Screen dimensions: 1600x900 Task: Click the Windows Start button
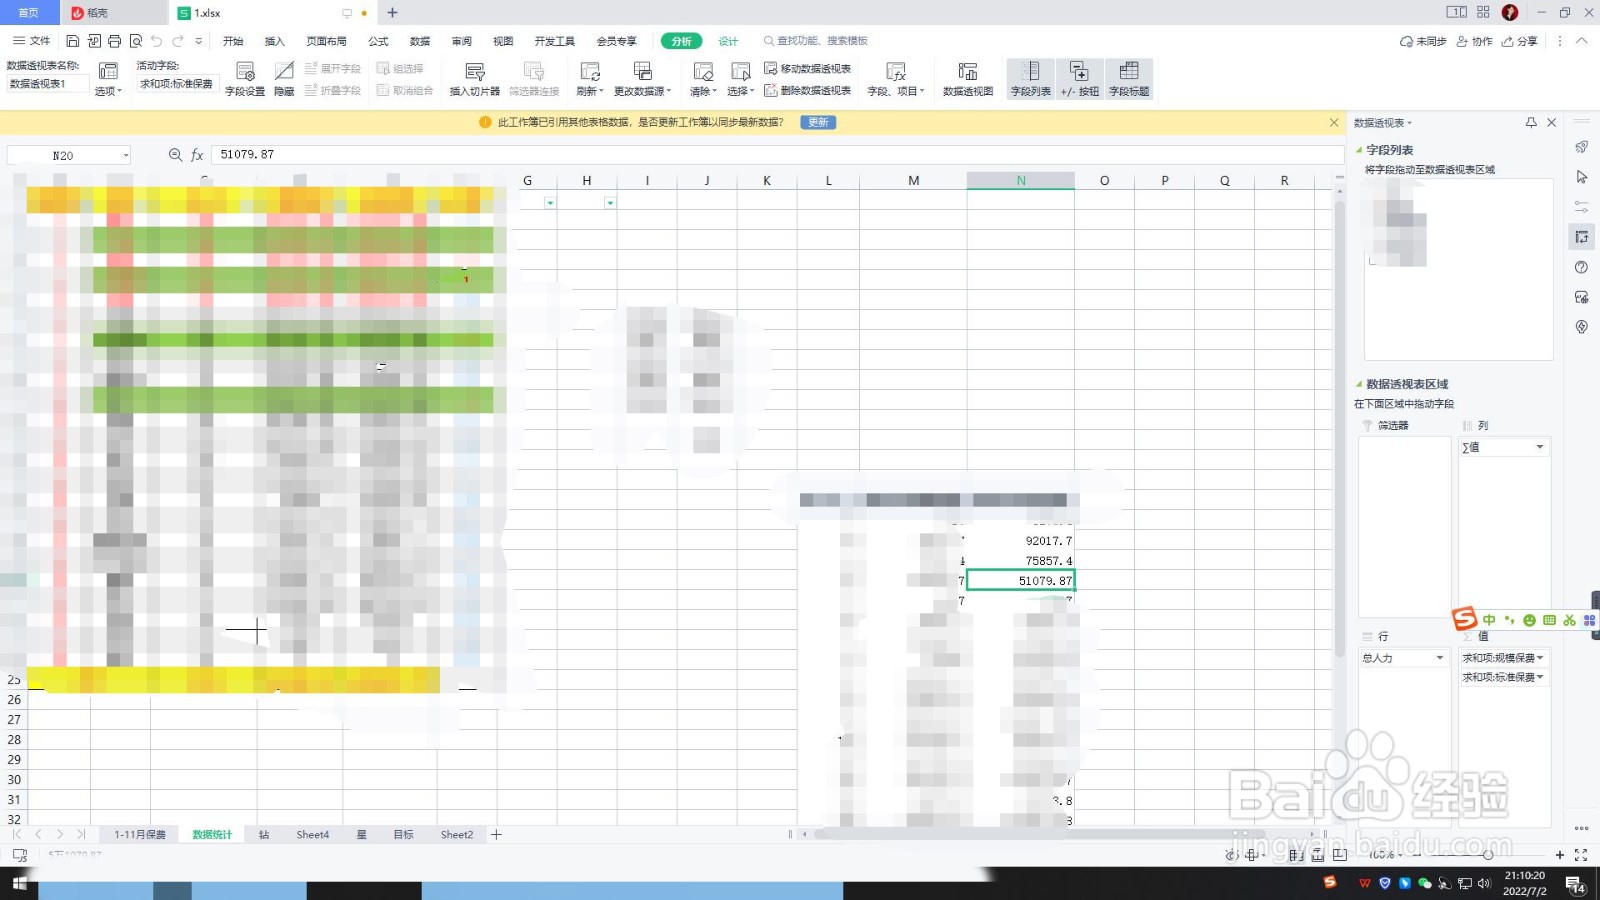point(19,883)
